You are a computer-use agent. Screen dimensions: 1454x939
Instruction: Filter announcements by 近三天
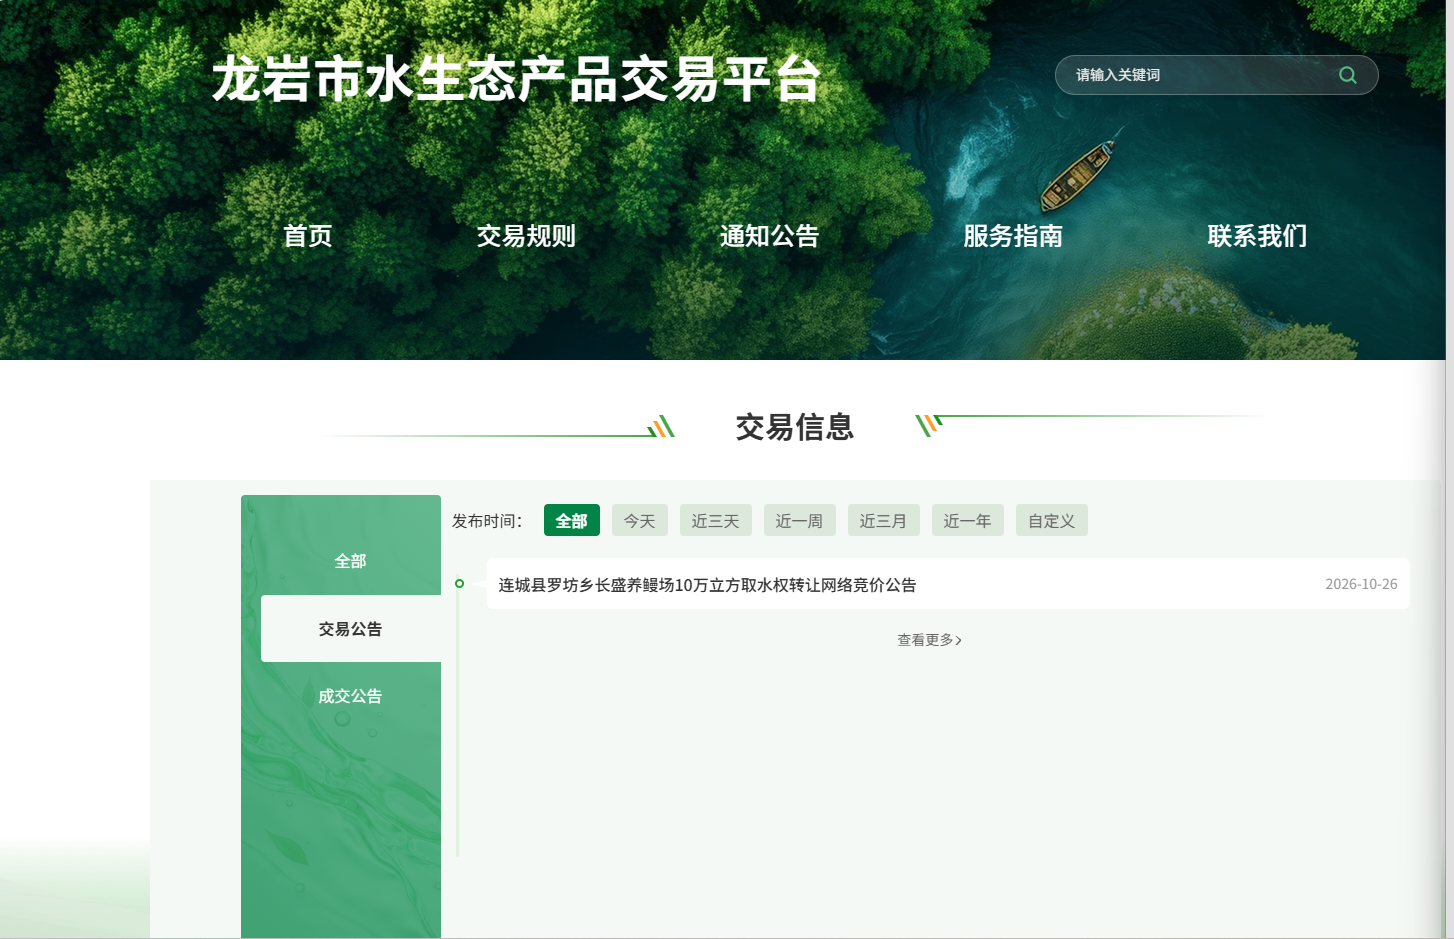716,520
